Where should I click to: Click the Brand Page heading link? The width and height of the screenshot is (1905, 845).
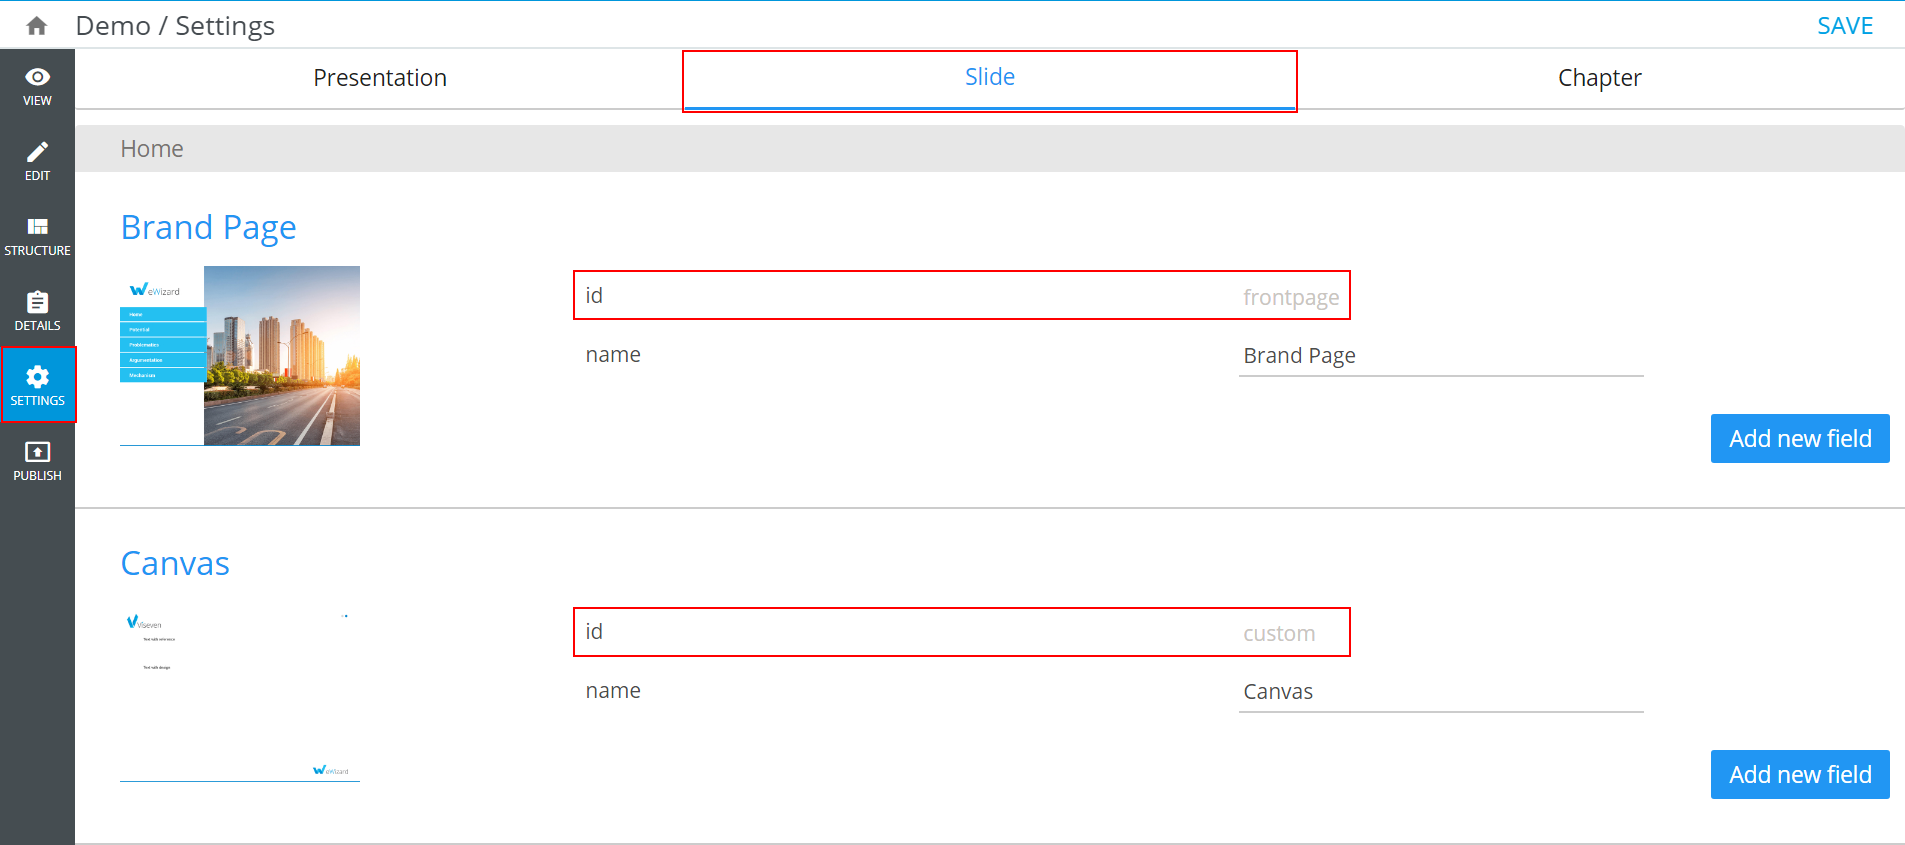click(x=208, y=228)
